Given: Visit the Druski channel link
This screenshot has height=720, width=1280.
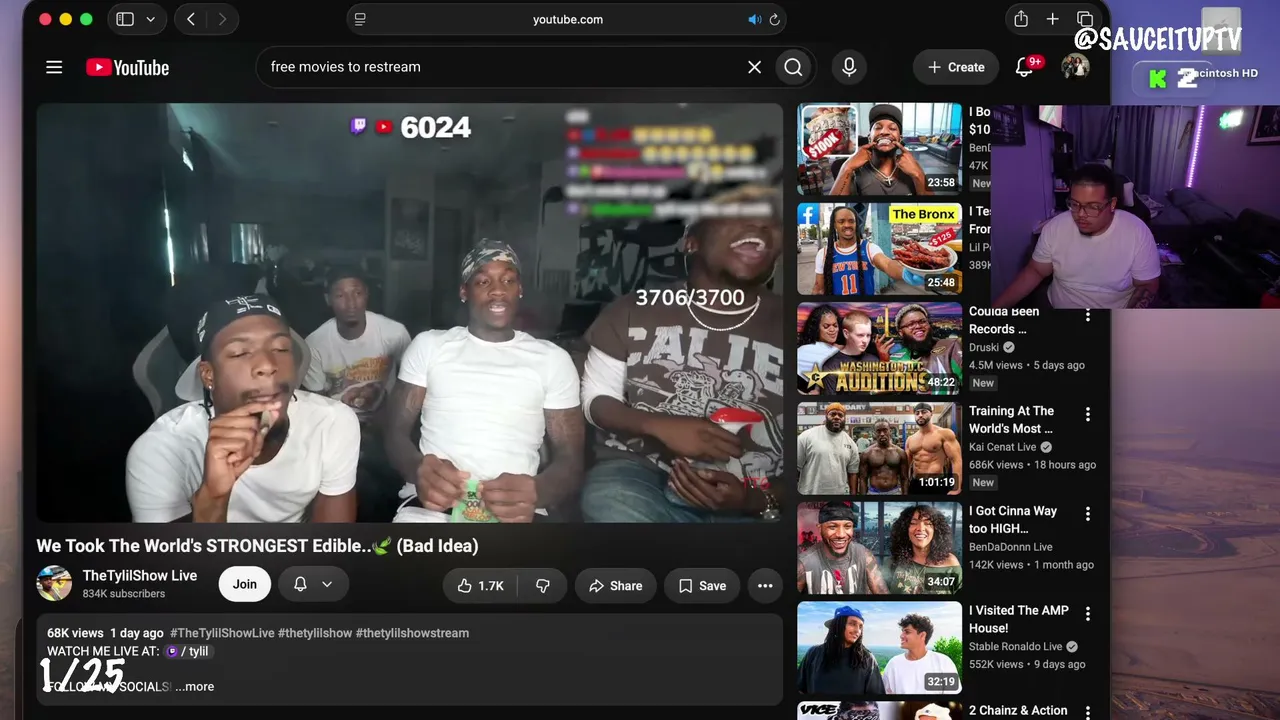Looking at the screenshot, I should (985, 348).
